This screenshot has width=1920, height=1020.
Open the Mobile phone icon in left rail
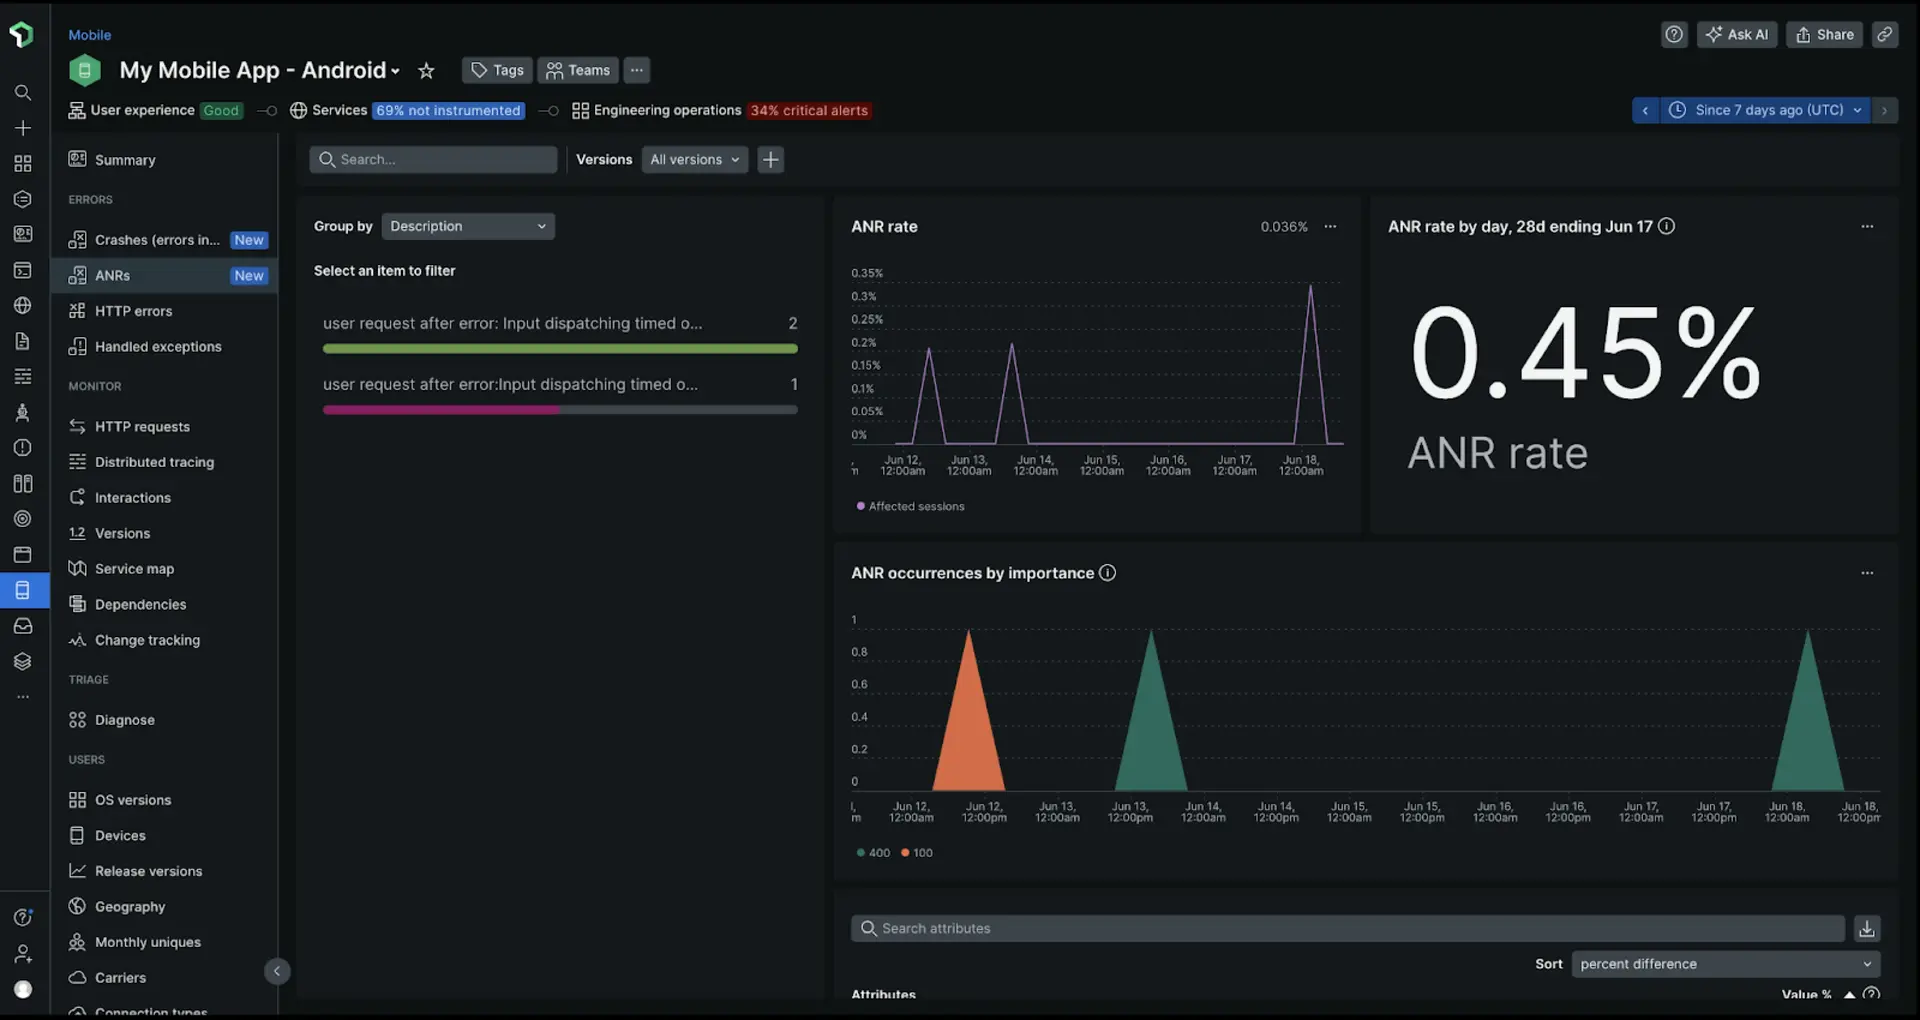coord(22,590)
